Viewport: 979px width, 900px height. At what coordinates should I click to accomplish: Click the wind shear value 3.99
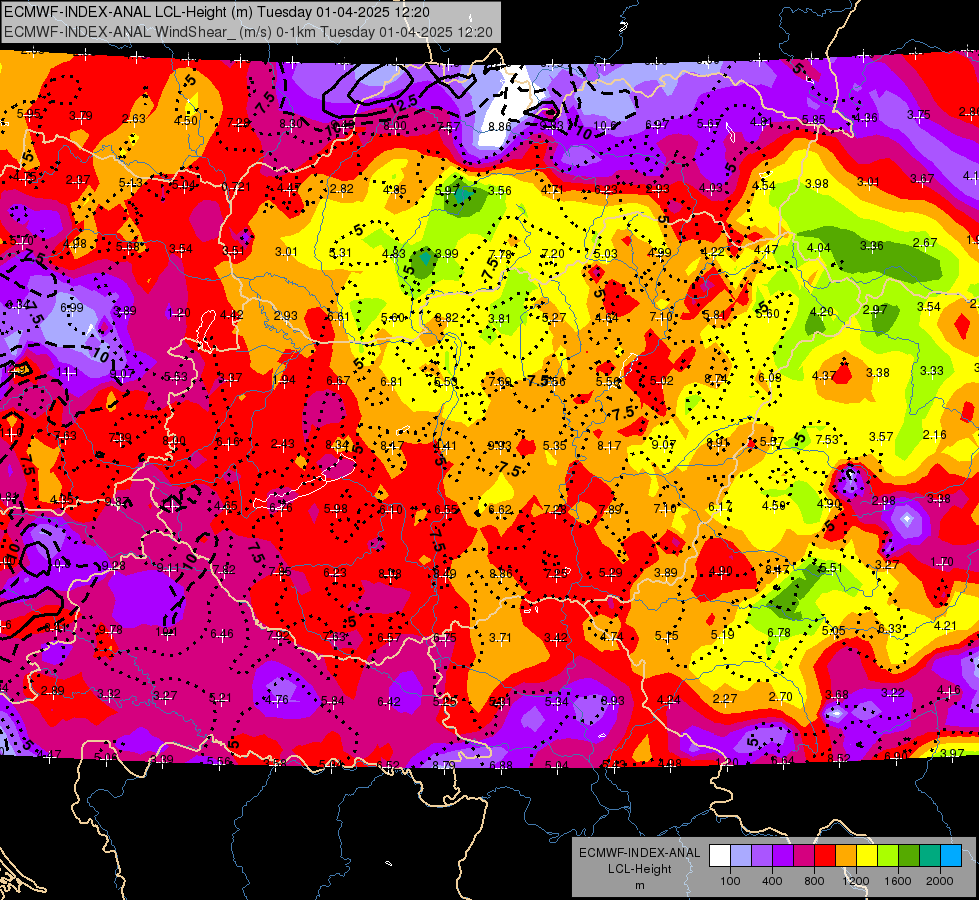[446, 254]
